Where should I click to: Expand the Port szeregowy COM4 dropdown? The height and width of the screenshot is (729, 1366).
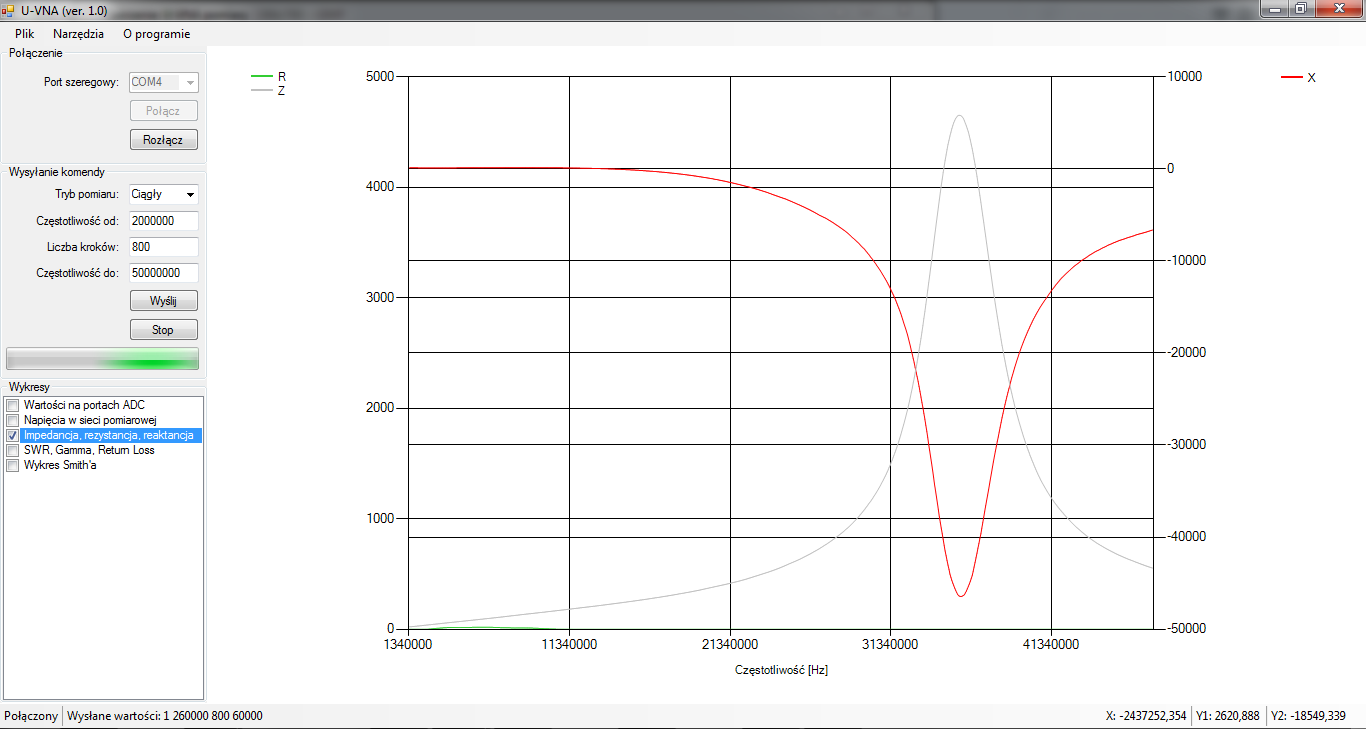coord(190,82)
